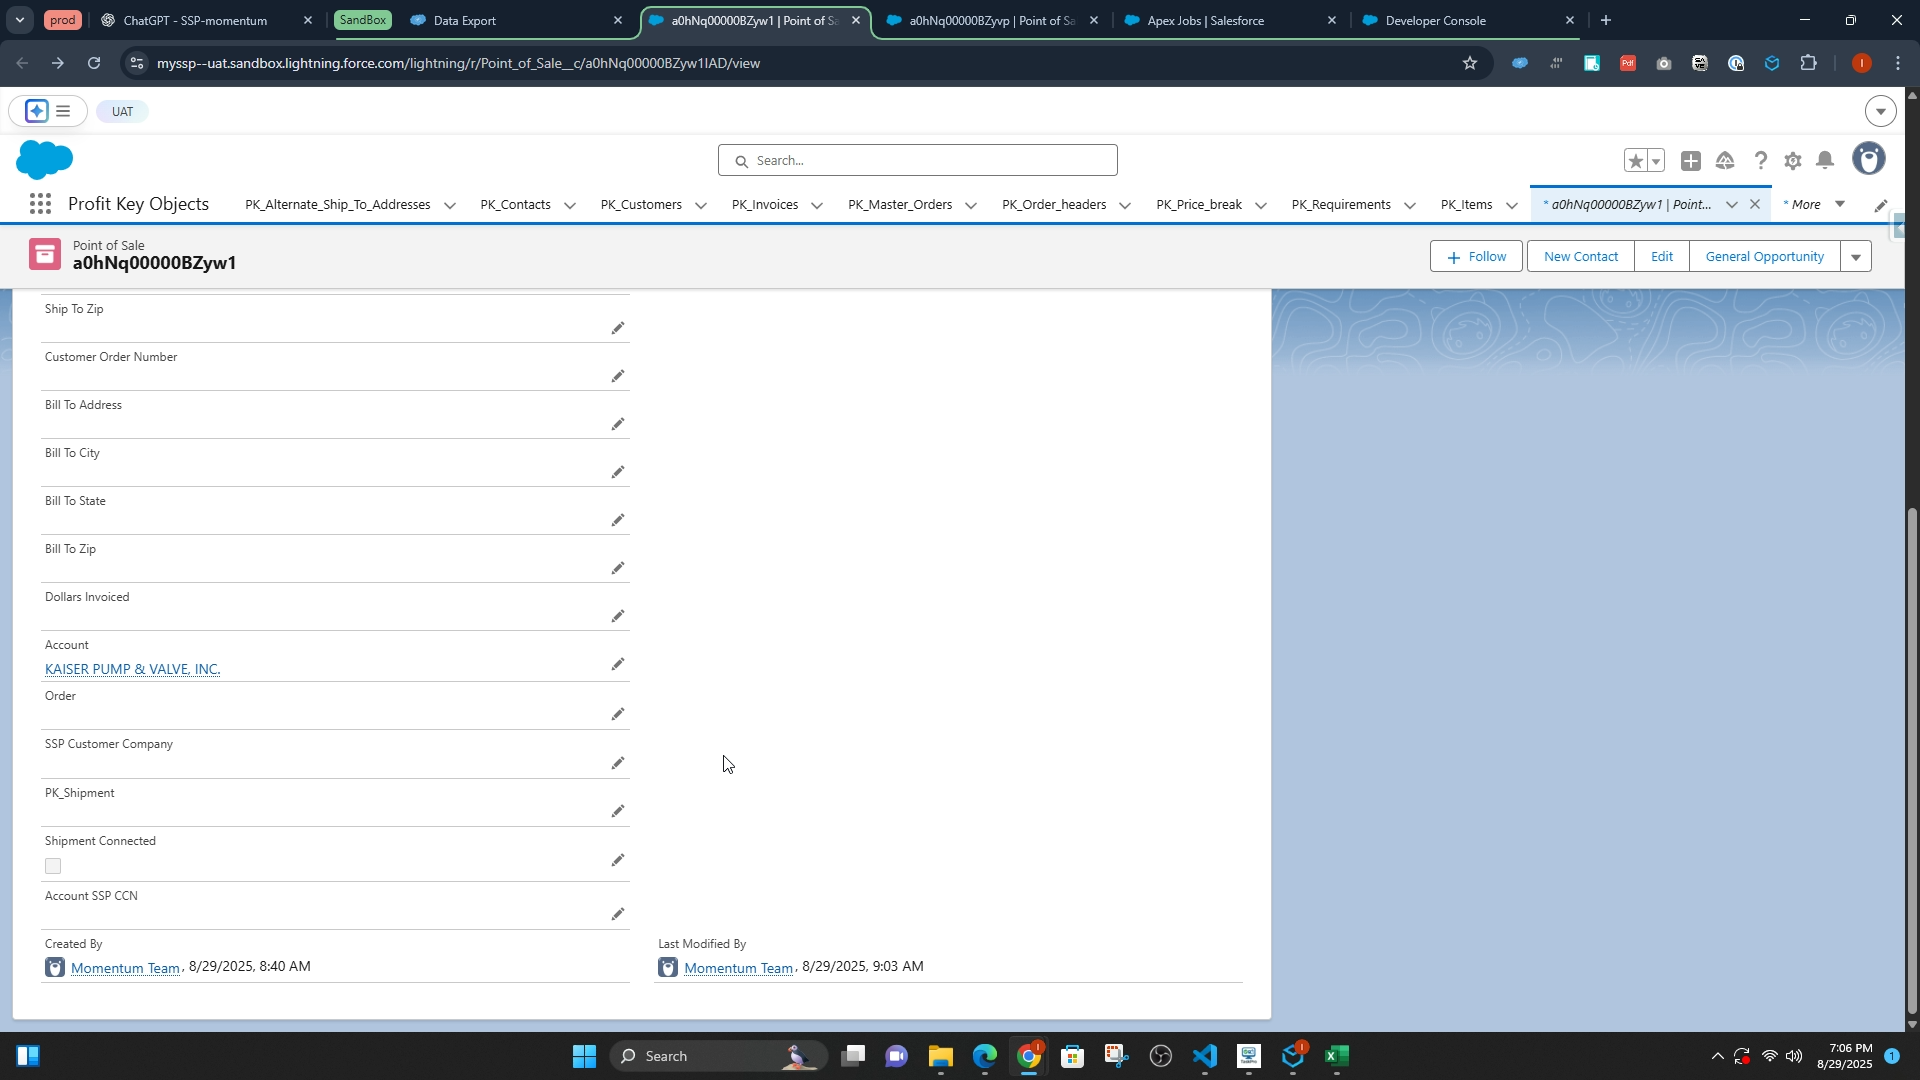Edit Dollars Invoiced with pencil icon
Viewport: 1920px width, 1080px height.
point(618,617)
